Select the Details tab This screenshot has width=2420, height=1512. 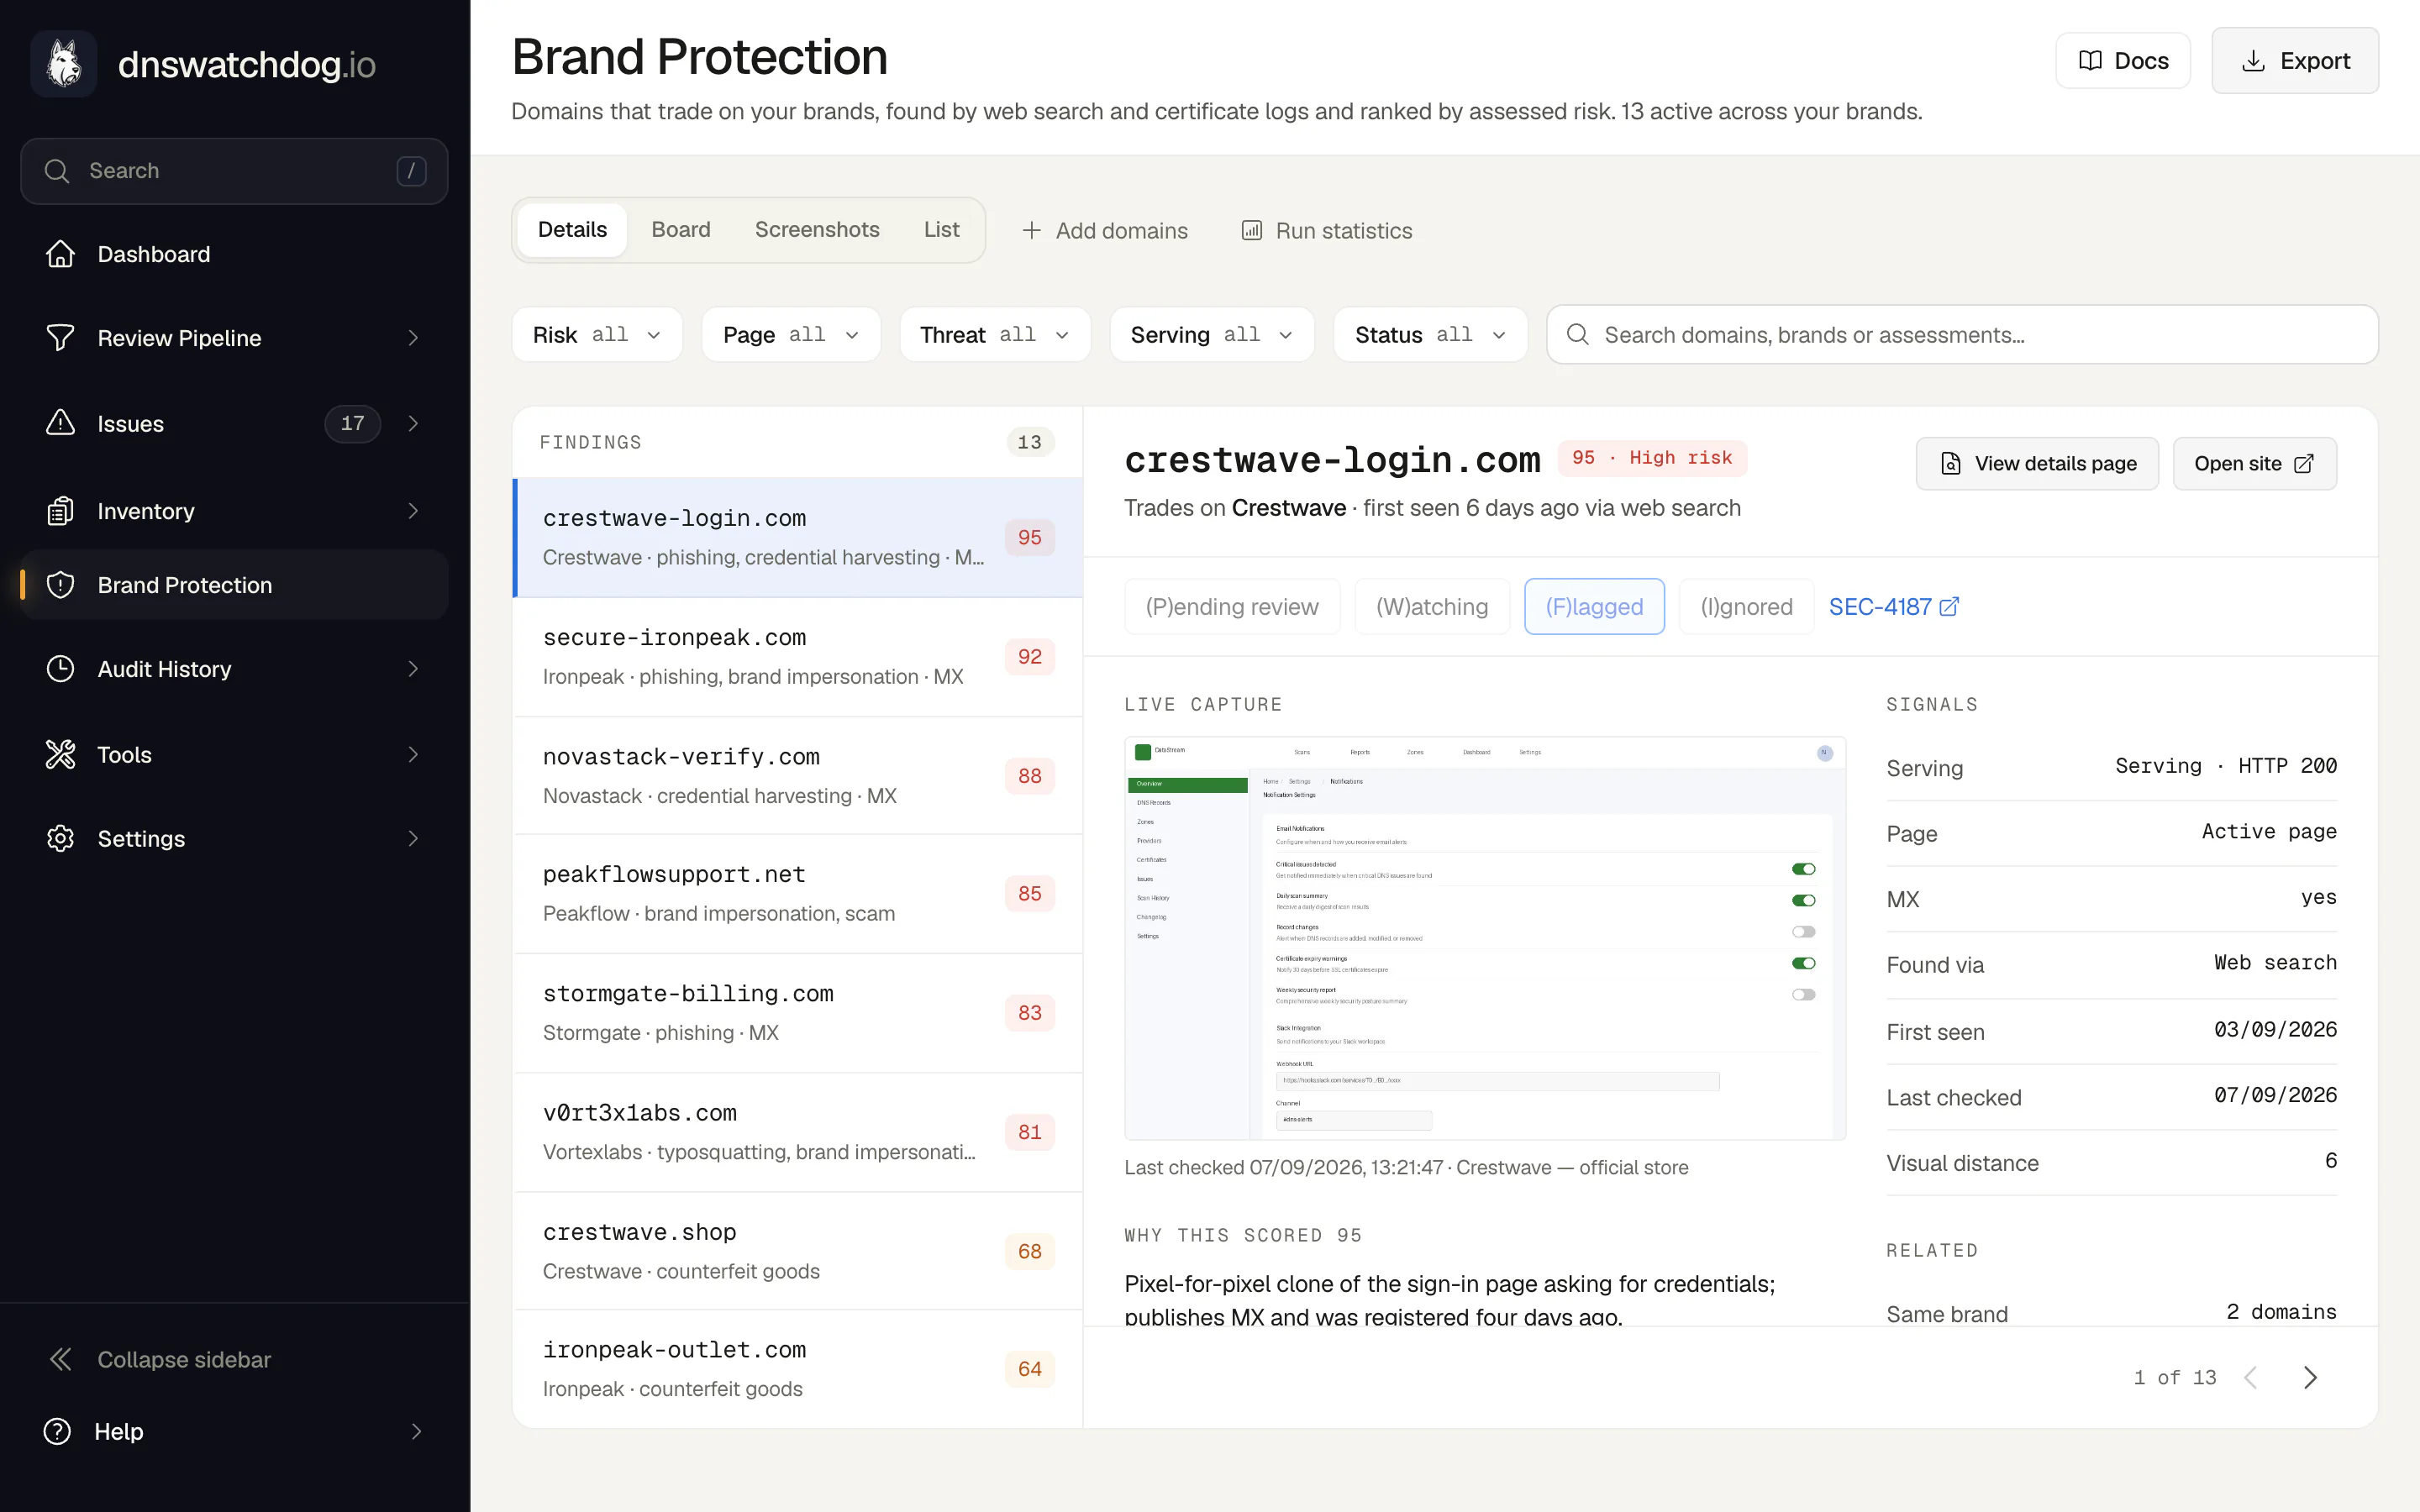572,230
